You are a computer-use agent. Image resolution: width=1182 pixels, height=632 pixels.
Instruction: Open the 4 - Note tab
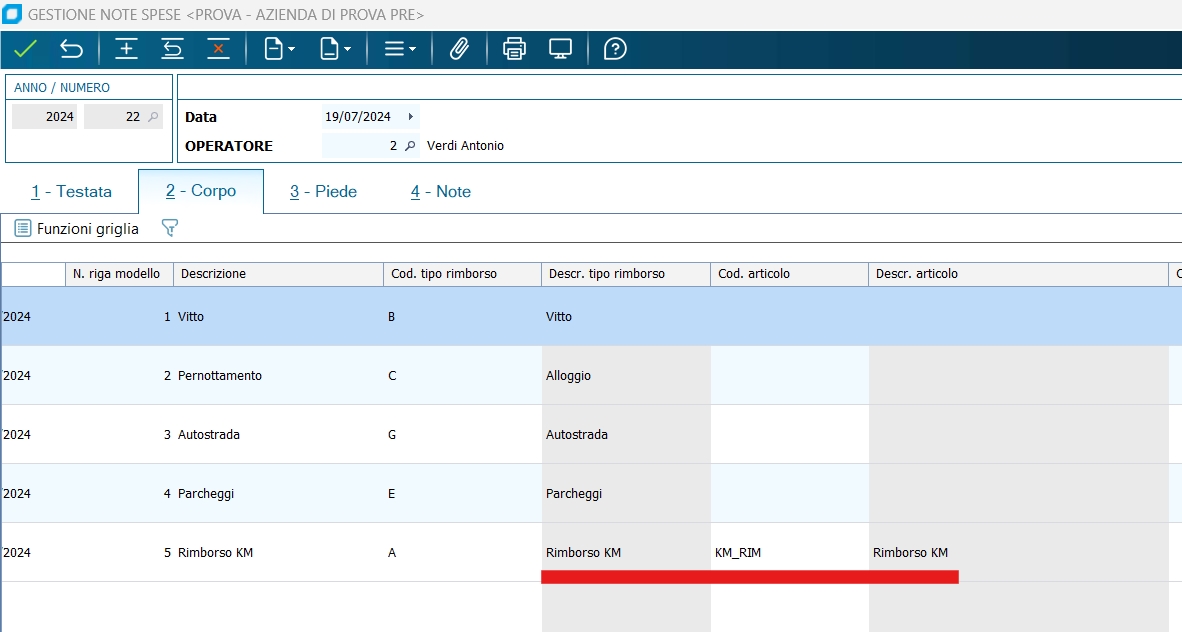coord(440,192)
